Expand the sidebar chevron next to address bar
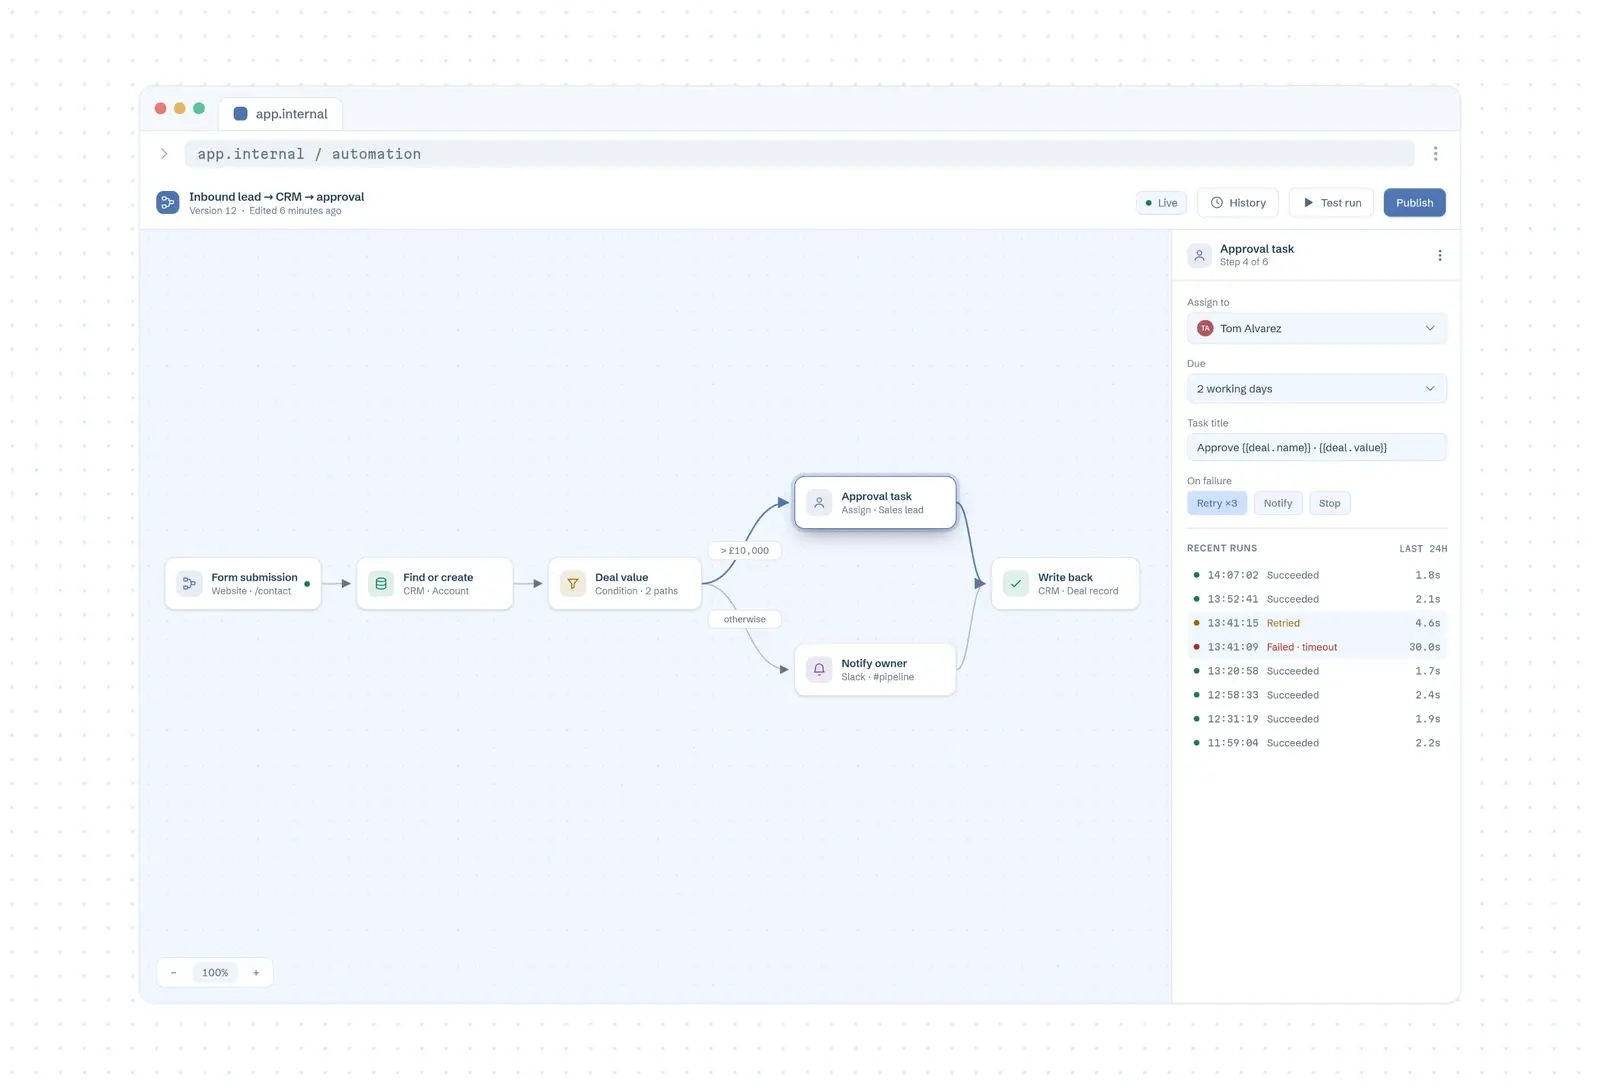The image size is (1600, 1088). point(164,154)
